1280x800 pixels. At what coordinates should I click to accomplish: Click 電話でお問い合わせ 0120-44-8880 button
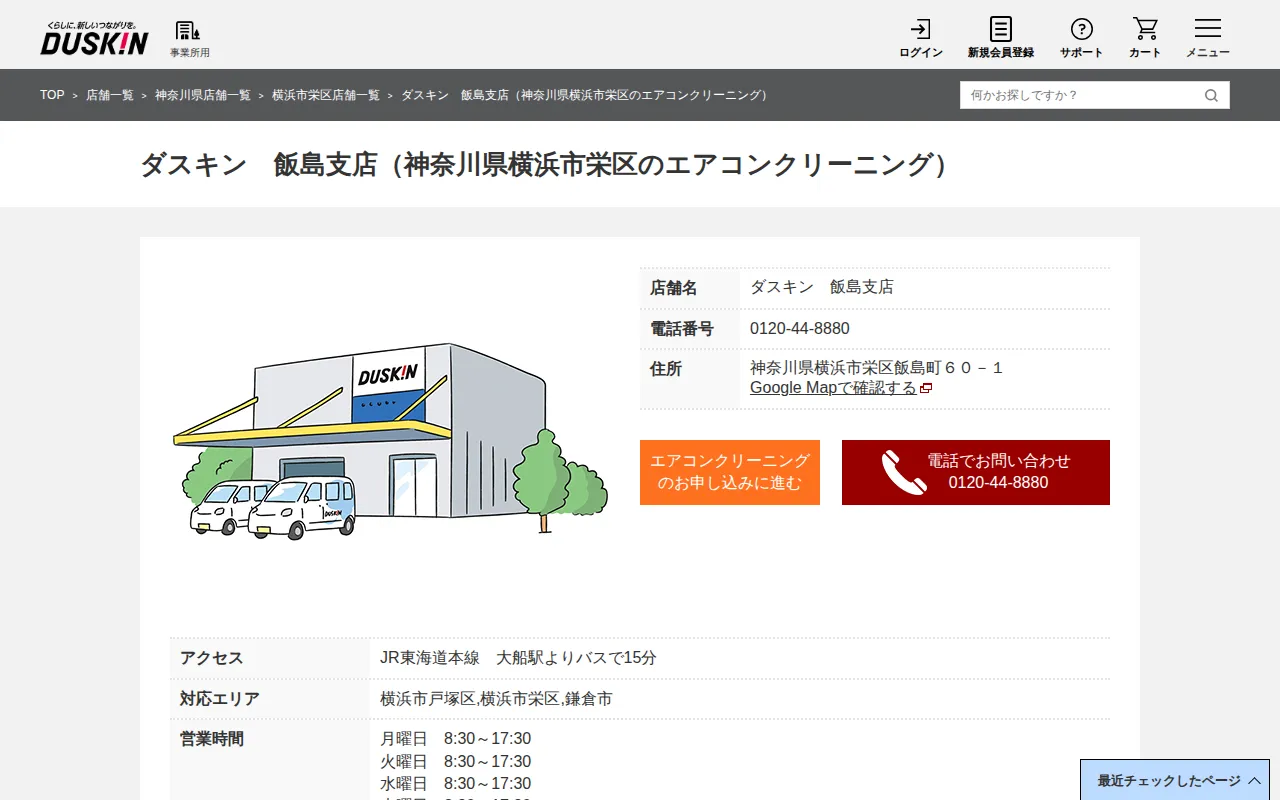(x=976, y=472)
